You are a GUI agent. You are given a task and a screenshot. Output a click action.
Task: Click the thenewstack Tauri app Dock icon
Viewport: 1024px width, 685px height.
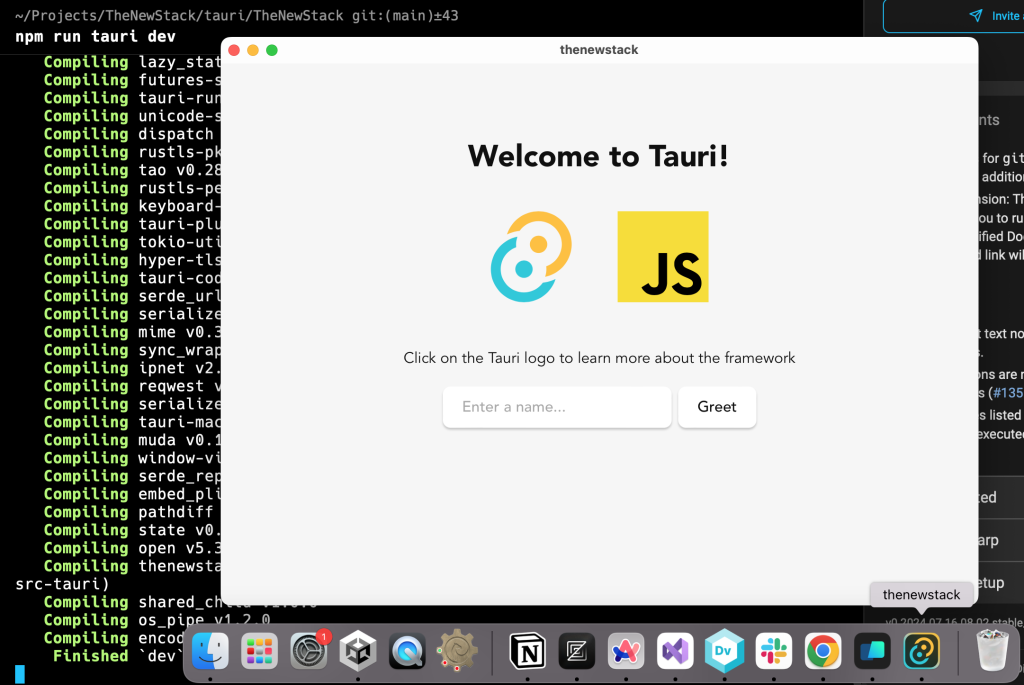921,651
